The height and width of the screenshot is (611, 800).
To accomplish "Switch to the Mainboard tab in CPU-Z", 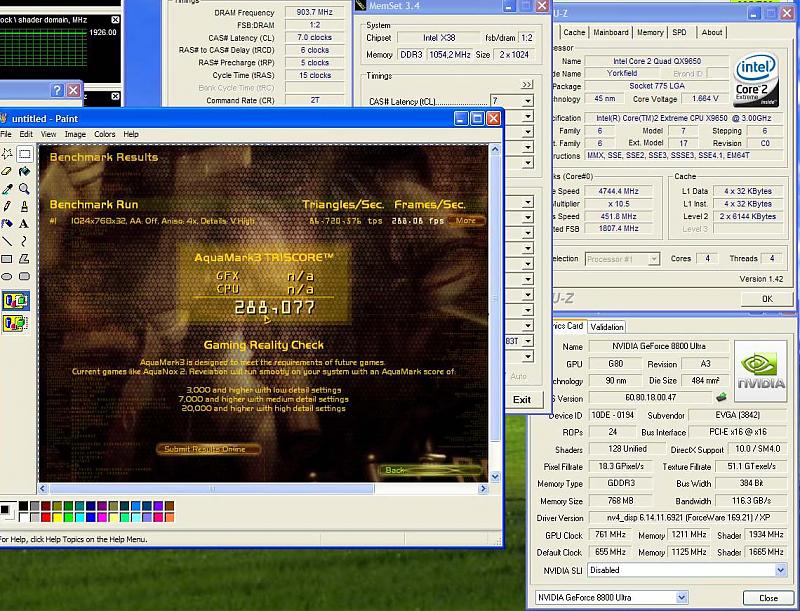I will (x=611, y=32).
